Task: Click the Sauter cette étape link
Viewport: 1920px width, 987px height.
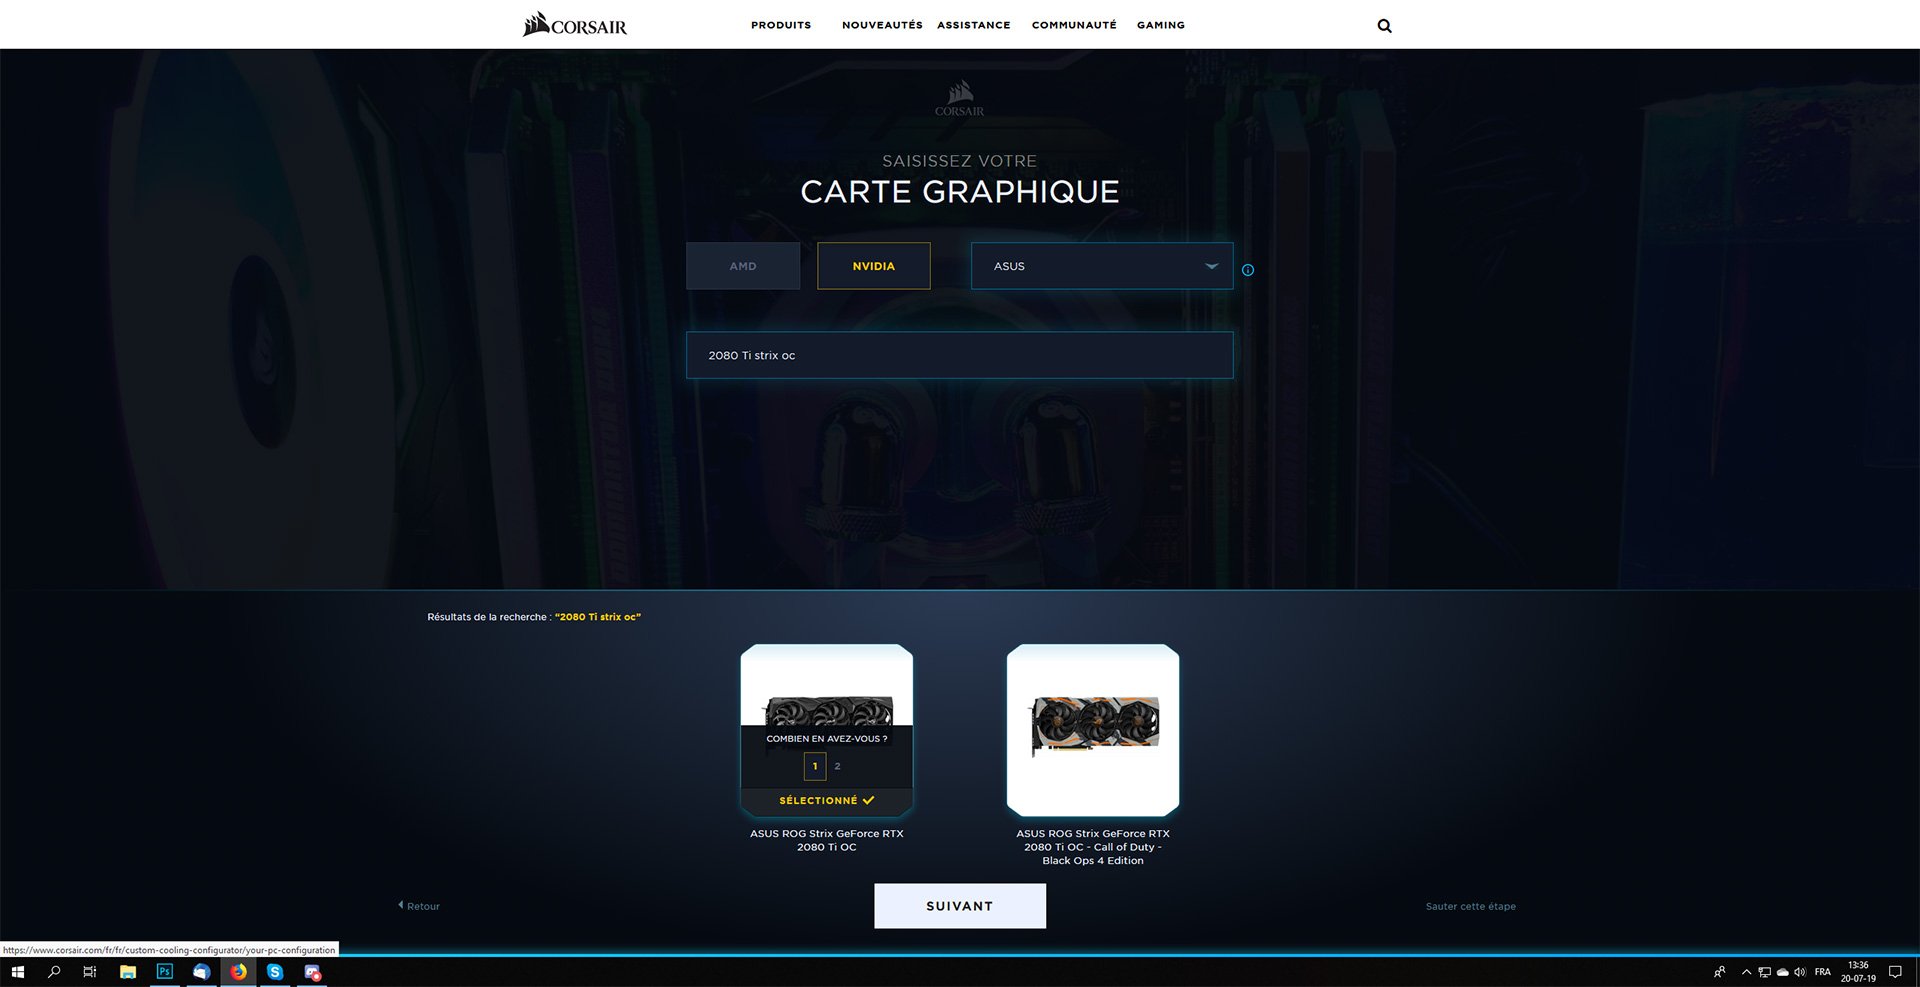Action: 1470,907
